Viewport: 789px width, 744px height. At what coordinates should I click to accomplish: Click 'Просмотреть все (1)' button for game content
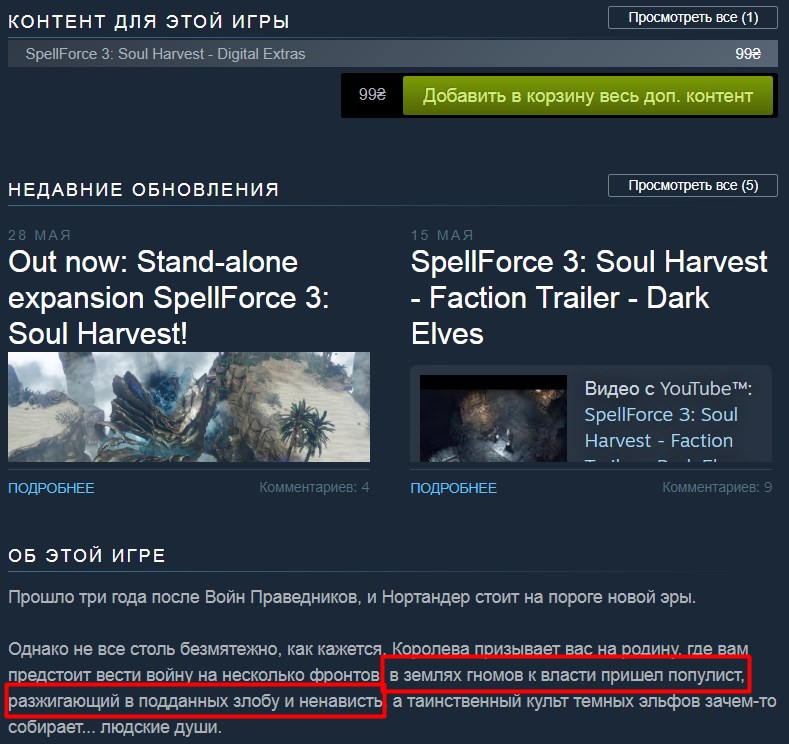point(692,18)
